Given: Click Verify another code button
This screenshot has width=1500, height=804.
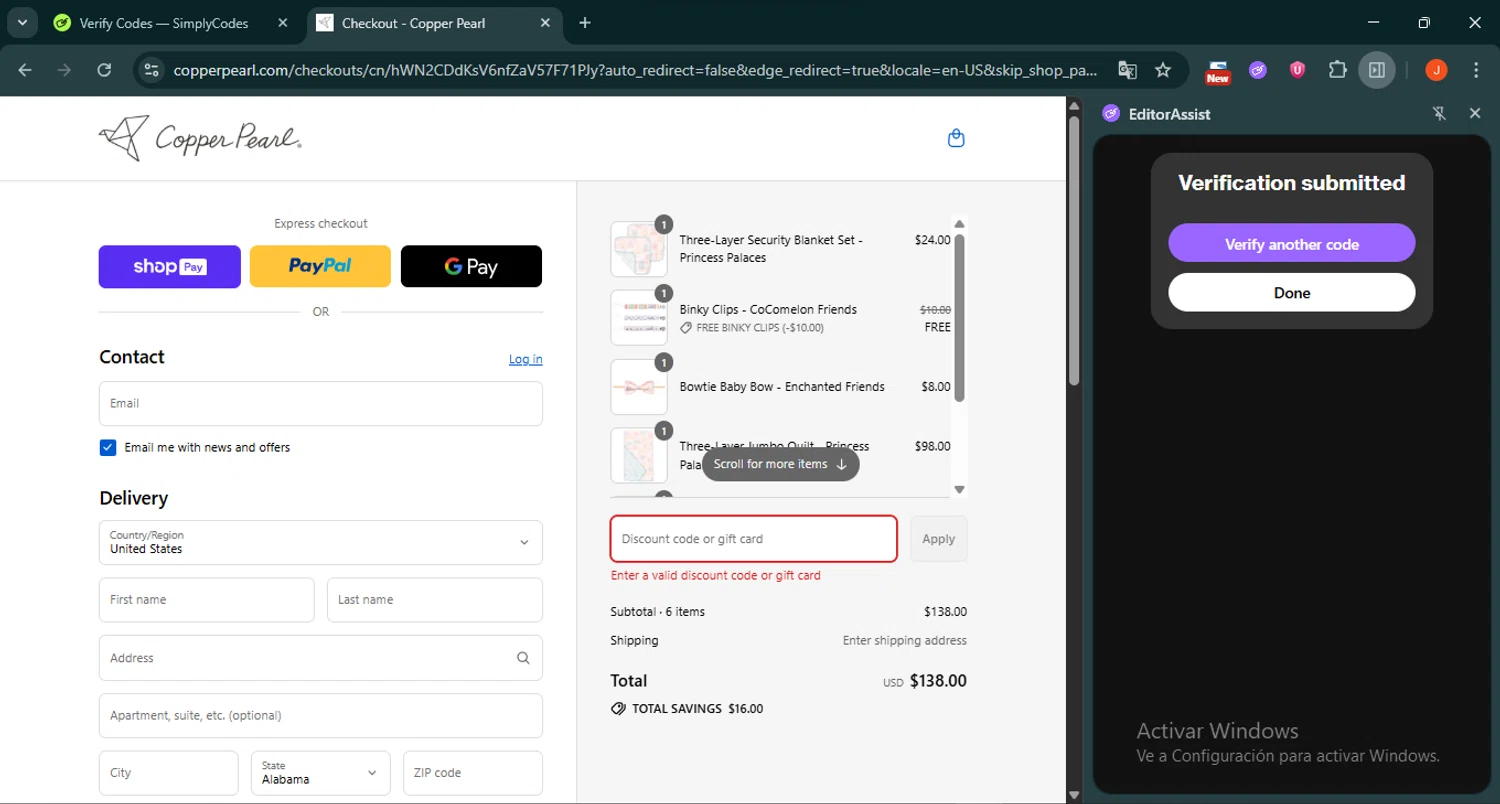Looking at the screenshot, I should tap(1292, 243).
